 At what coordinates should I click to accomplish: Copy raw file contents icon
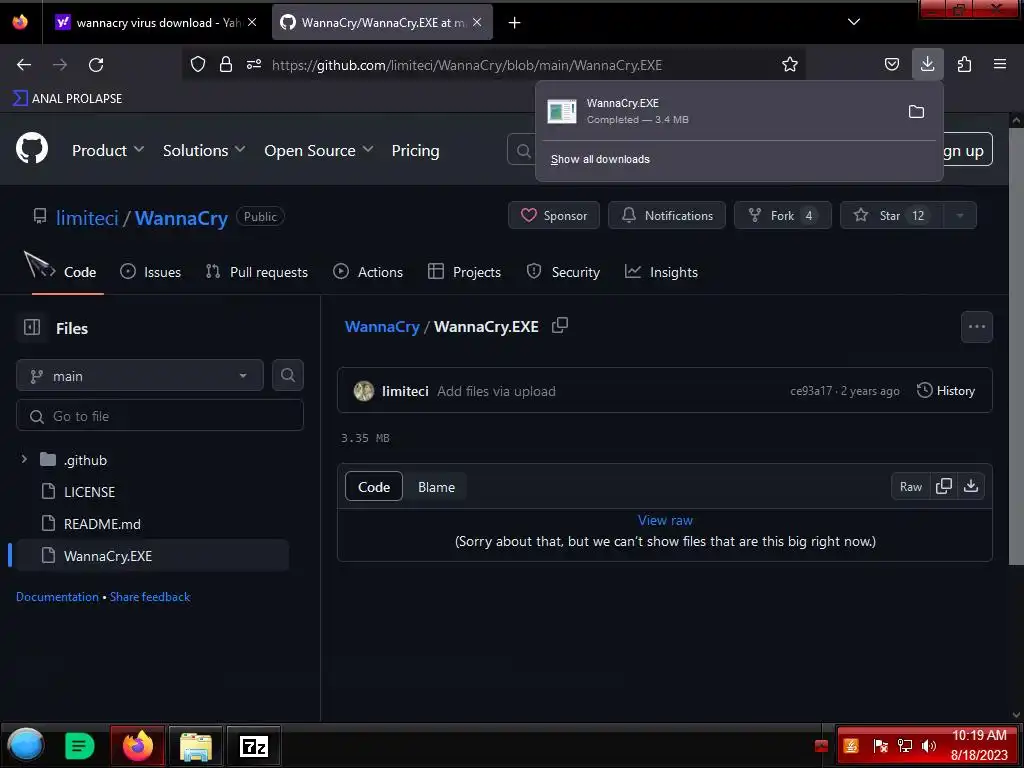[x=943, y=487]
